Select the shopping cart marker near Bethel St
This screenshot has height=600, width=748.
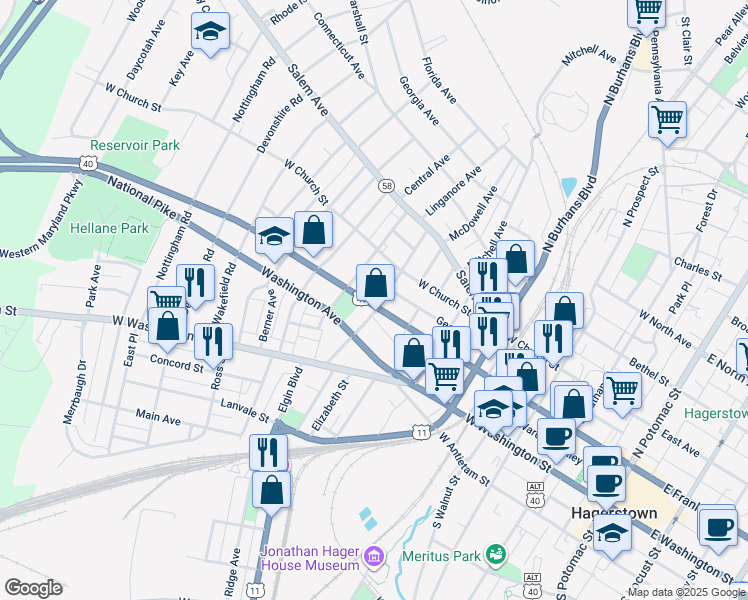[x=622, y=392]
